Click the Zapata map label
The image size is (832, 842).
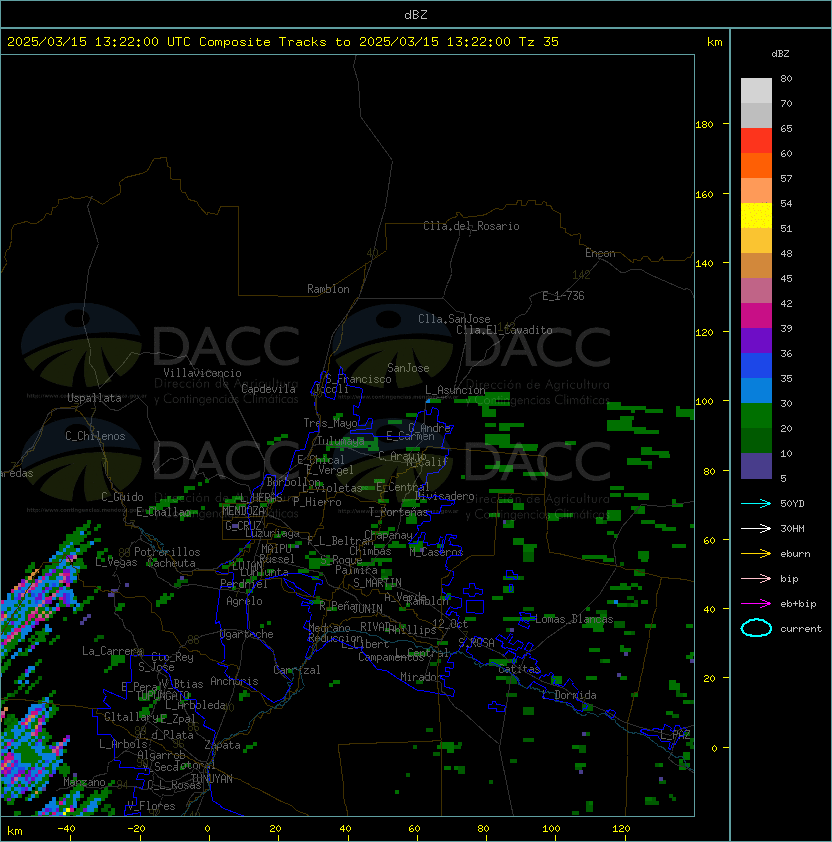coord(222,745)
